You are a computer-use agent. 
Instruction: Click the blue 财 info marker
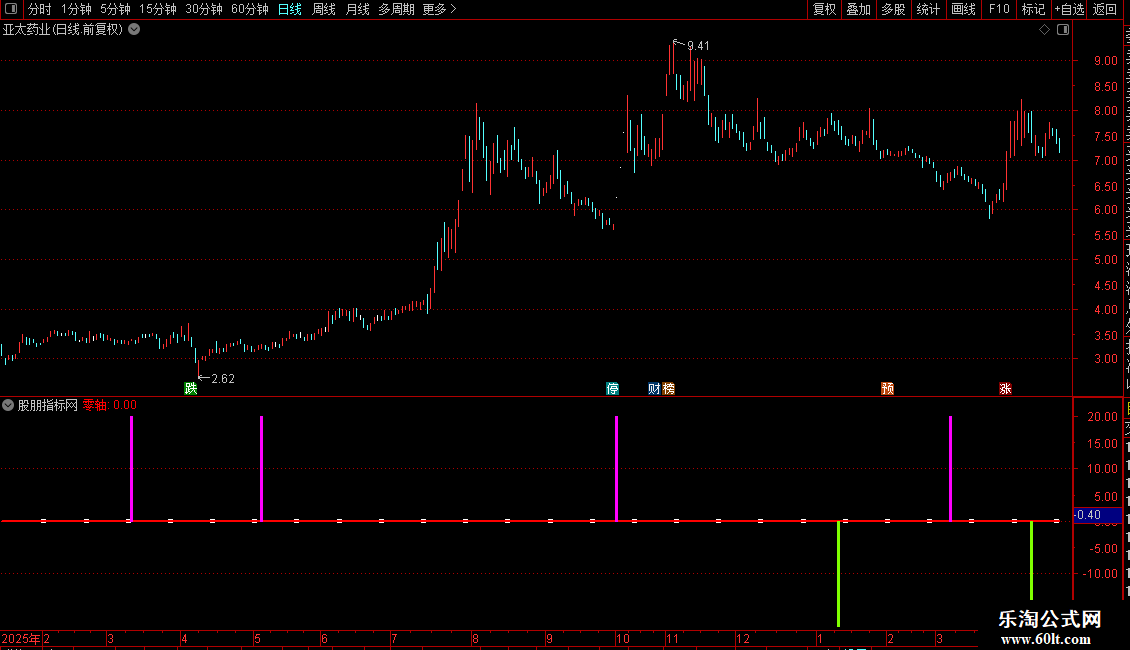click(x=654, y=388)
